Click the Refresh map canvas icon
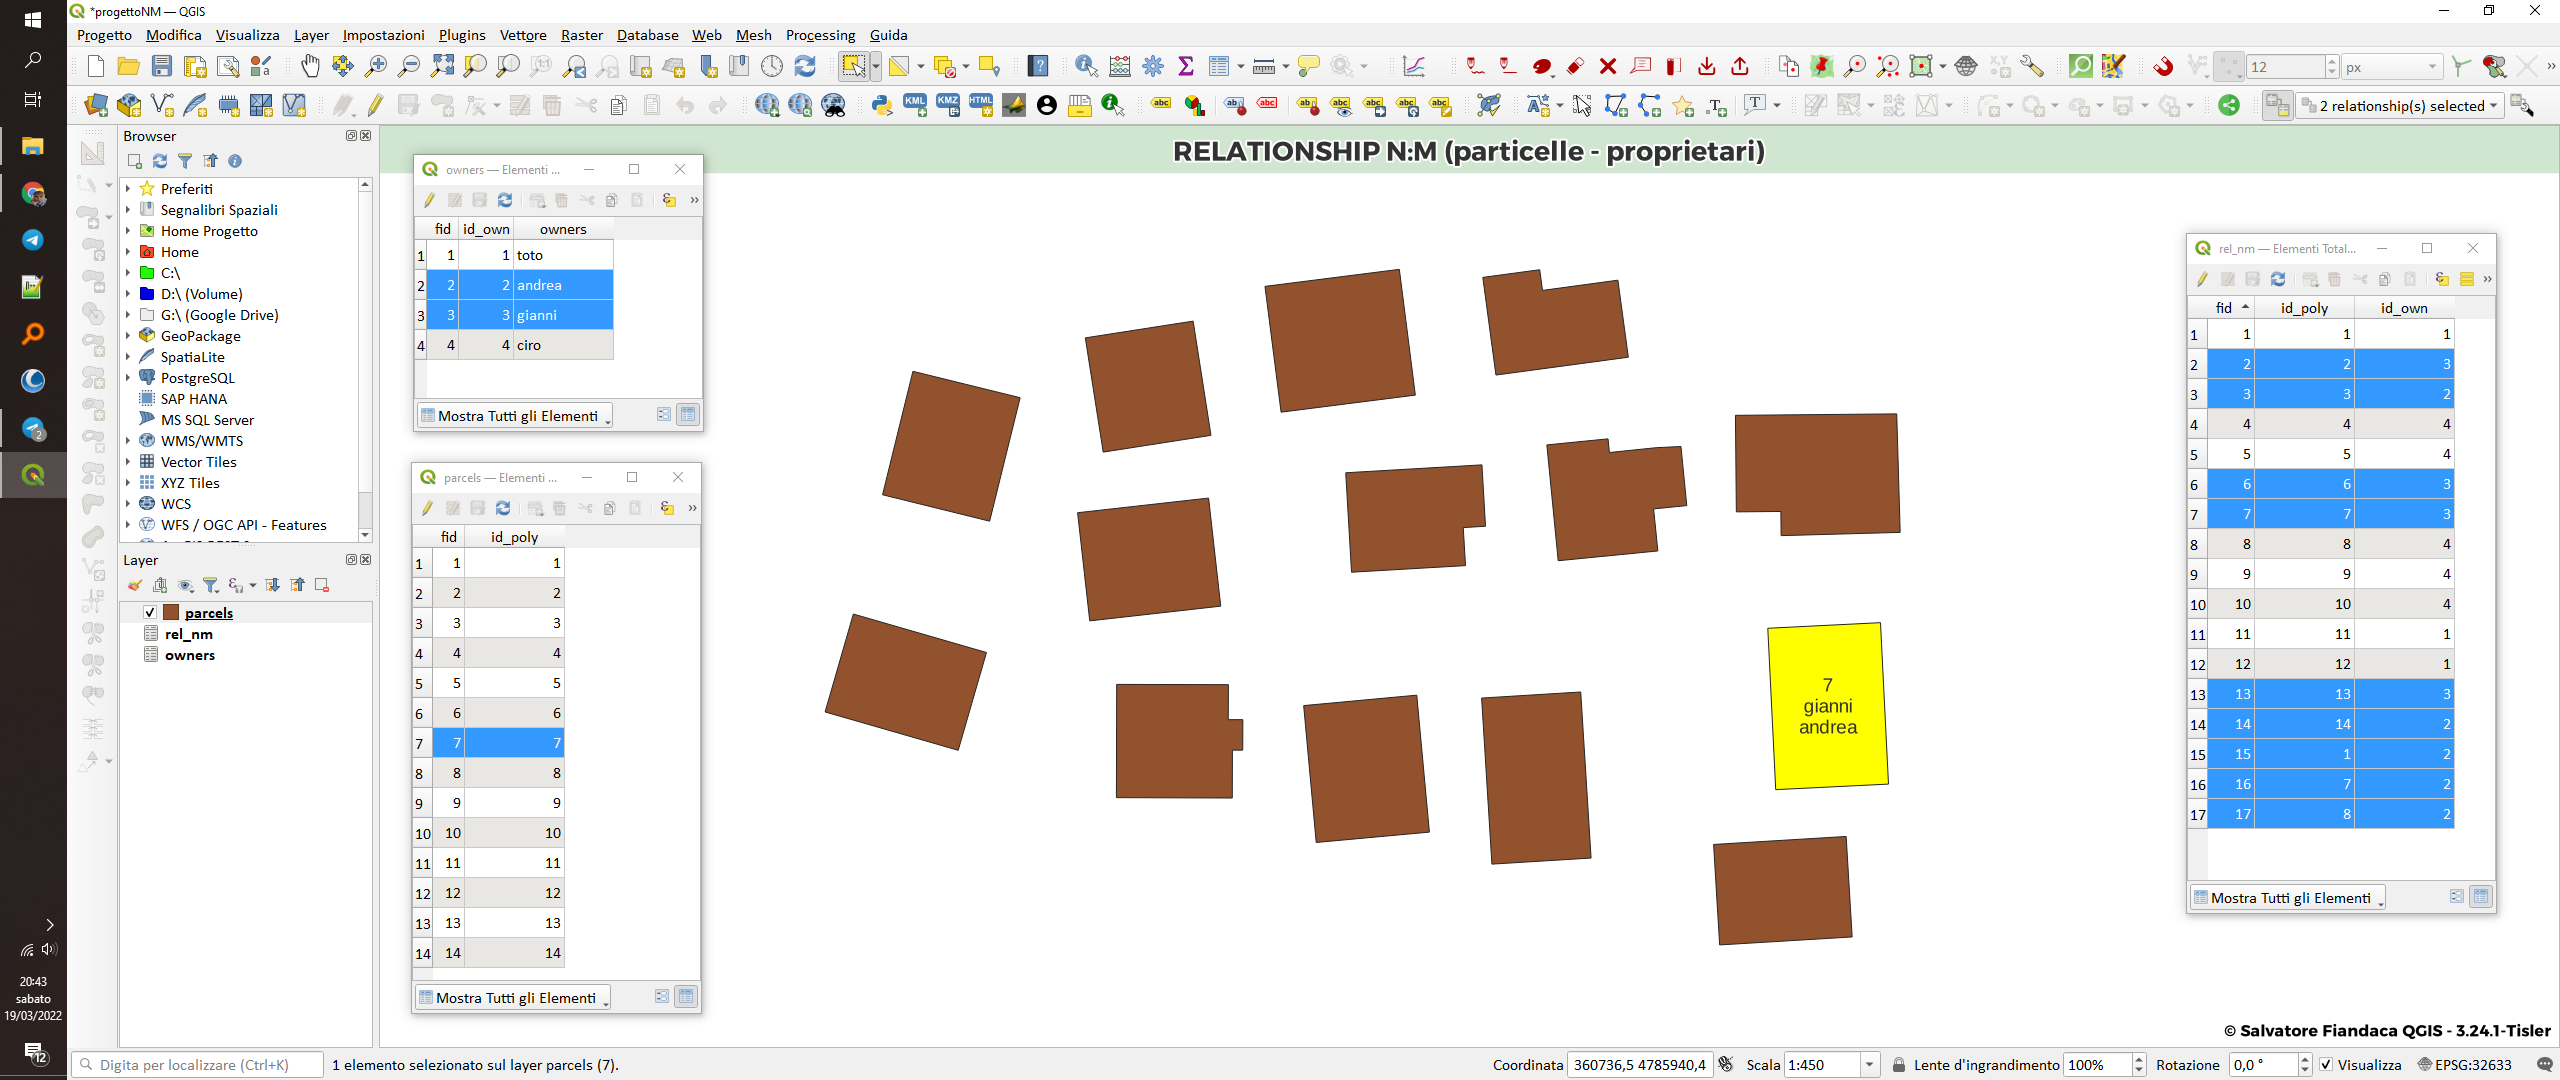2560x1080 pixels. click(x=805, y=66)
